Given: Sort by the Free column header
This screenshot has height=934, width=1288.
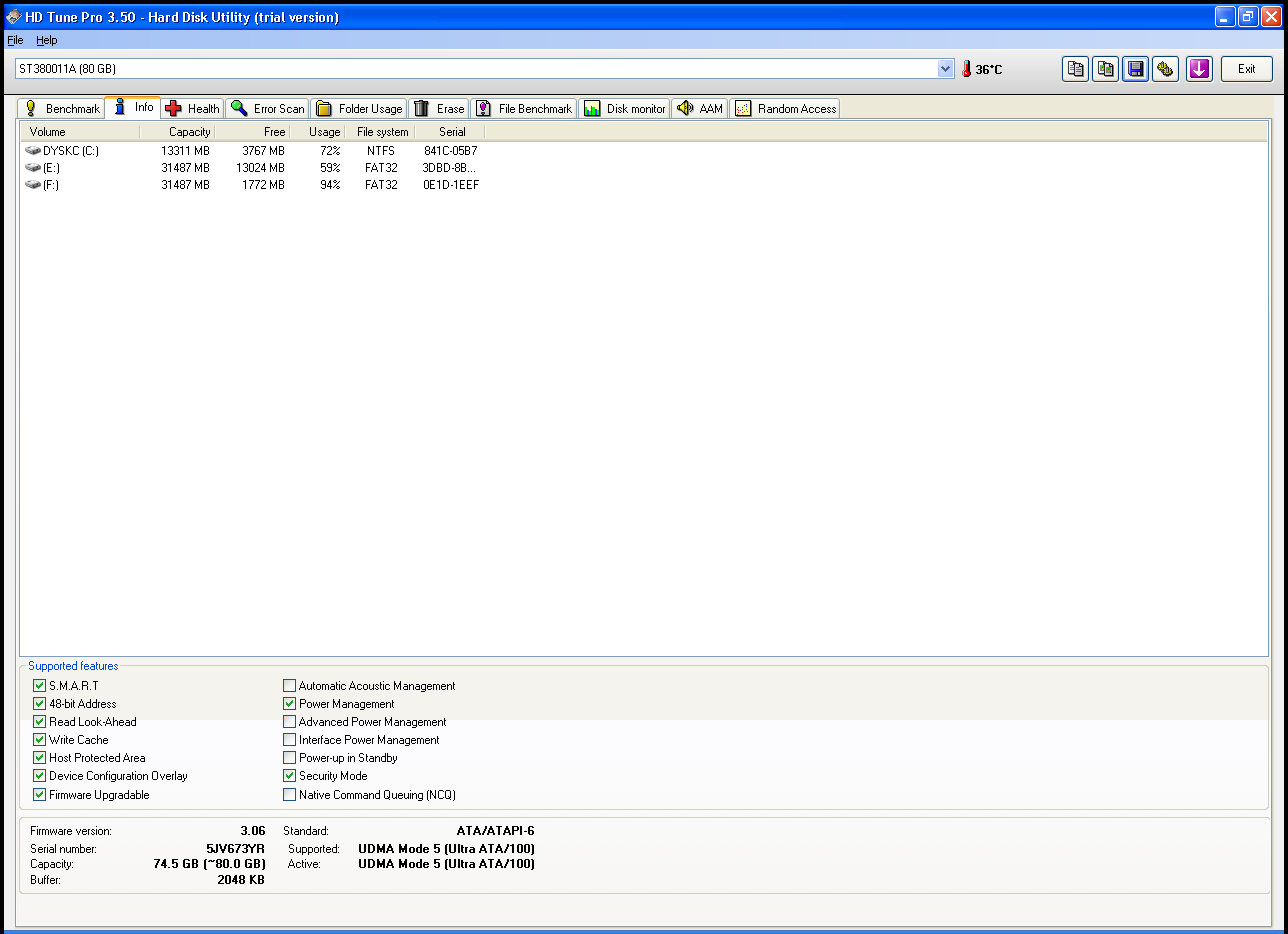Looking at the screenshot, I should click(x=252, y=132).
